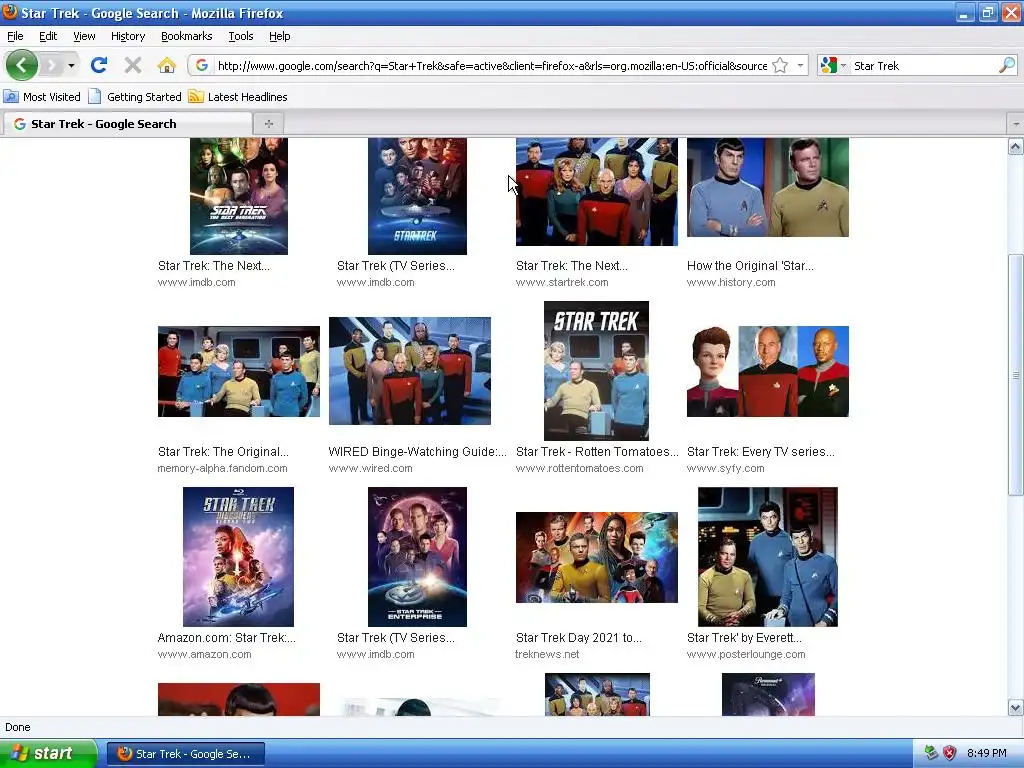Open the Rotten Tomatoes STAR TREK poster thumbnail

pos(596,370)
